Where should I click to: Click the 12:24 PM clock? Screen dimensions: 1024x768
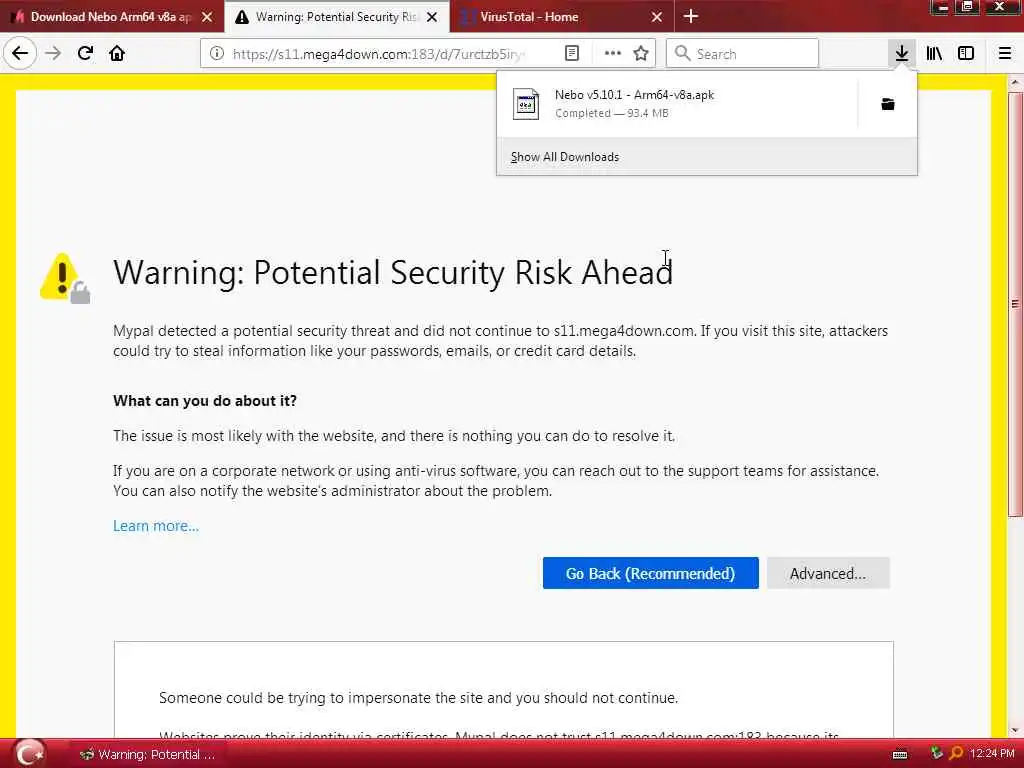point(992,754)
